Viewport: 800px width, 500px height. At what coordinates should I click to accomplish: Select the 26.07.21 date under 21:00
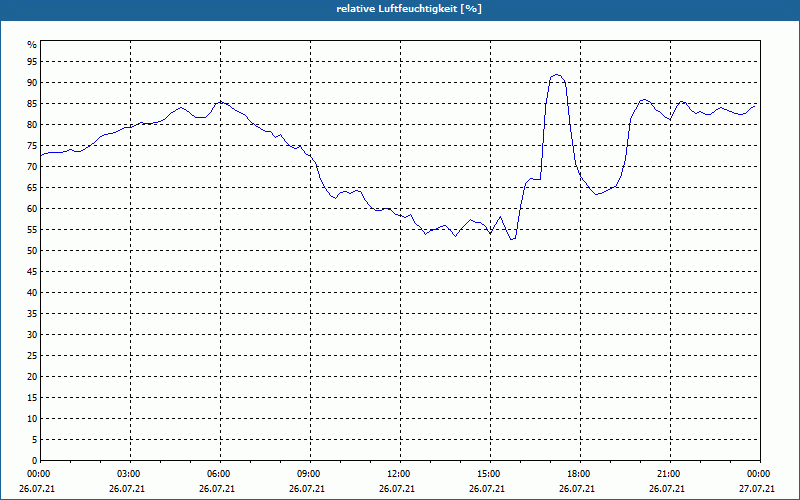667,489
